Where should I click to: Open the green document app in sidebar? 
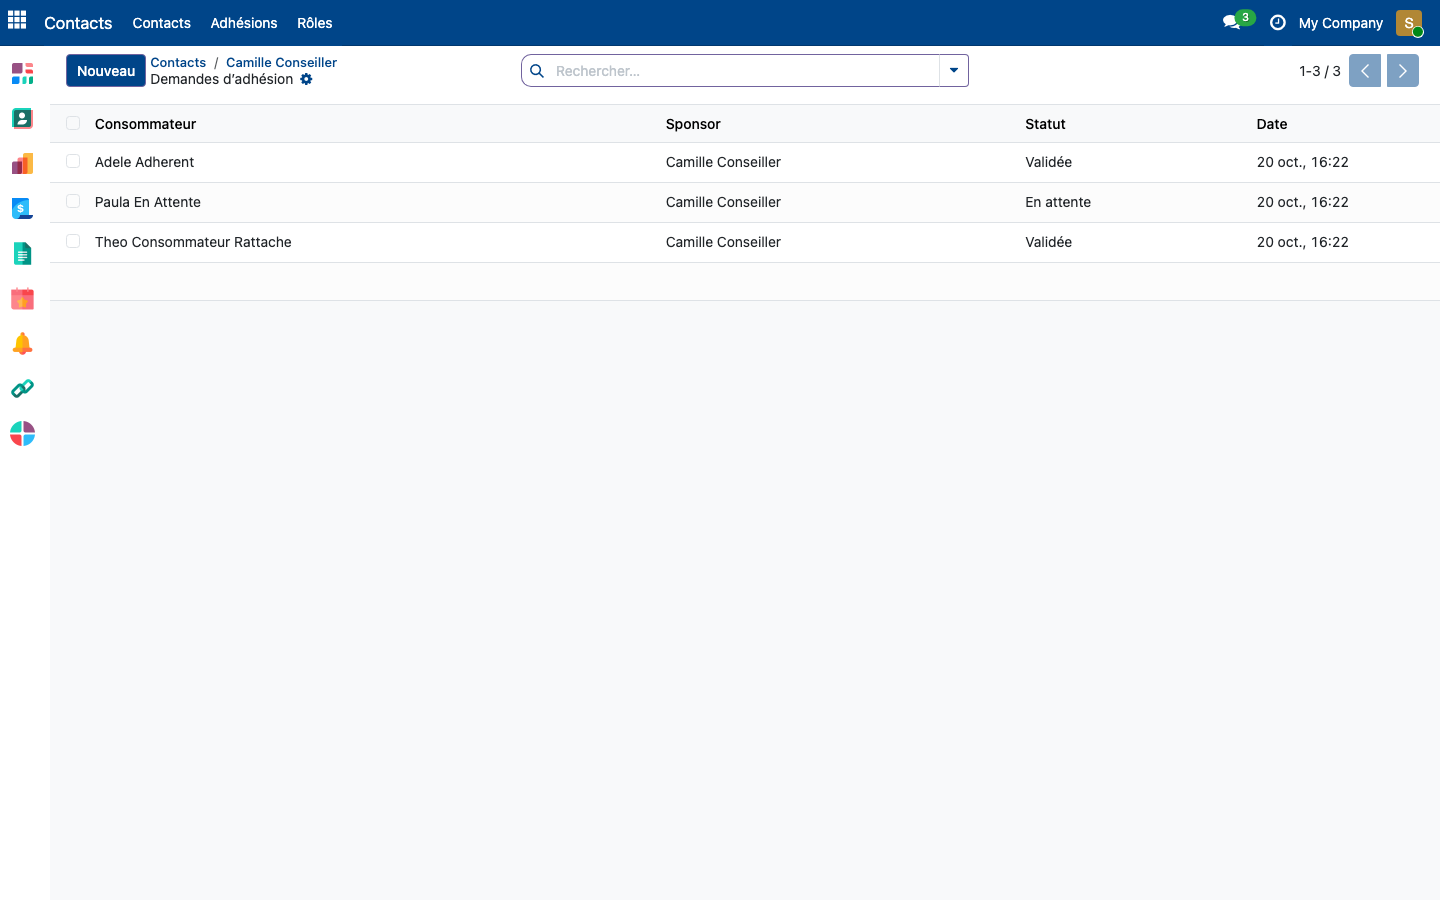pos(22,253)
